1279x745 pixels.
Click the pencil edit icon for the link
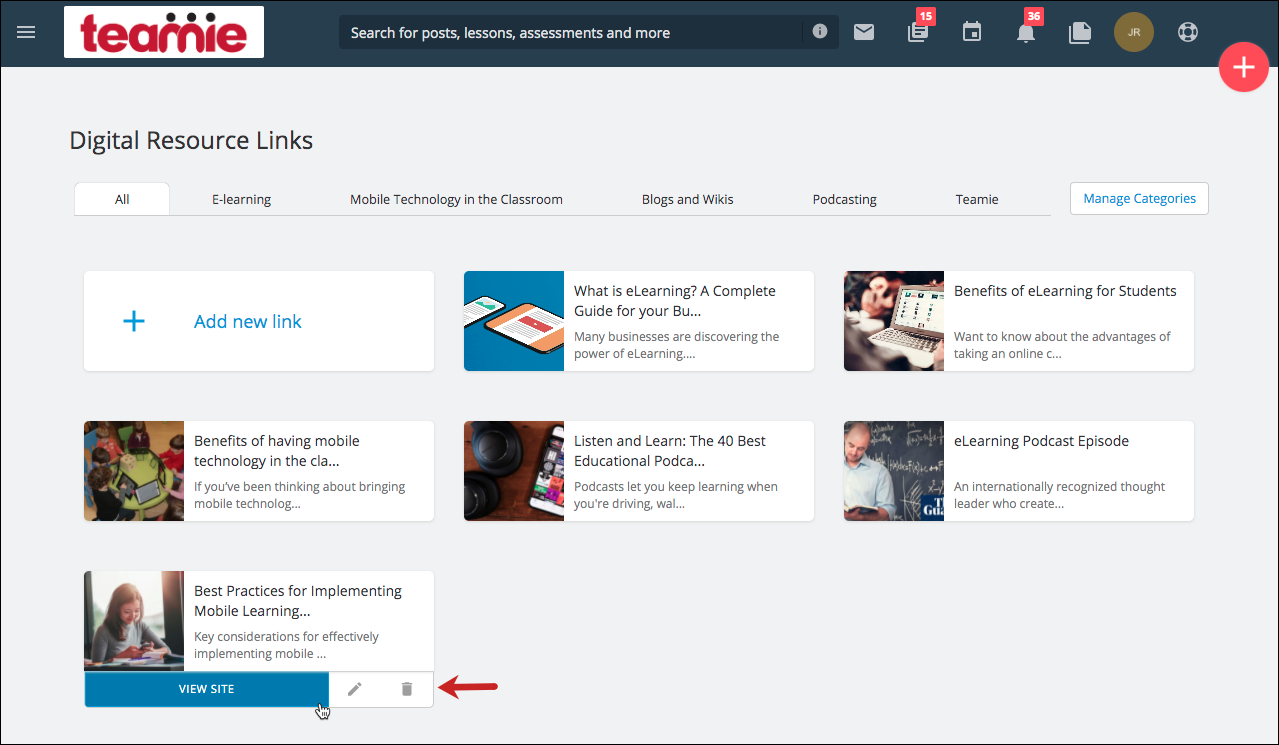[x=355, y=689]
